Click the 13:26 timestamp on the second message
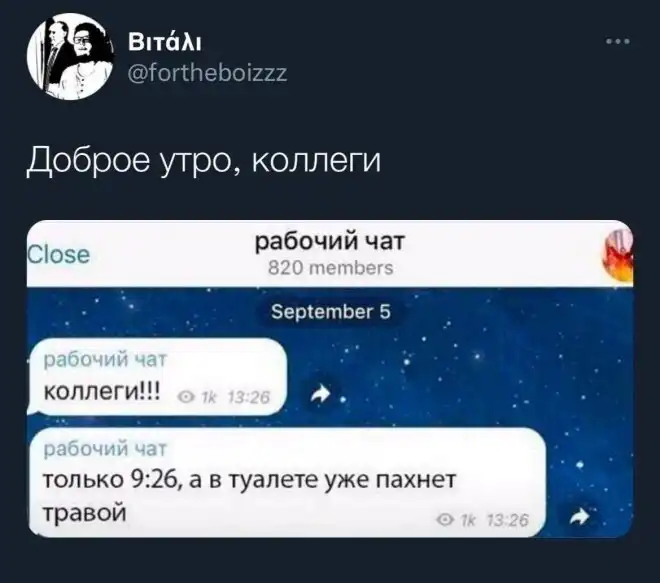Viewport: 660px width, 583px height. [507, 520]
